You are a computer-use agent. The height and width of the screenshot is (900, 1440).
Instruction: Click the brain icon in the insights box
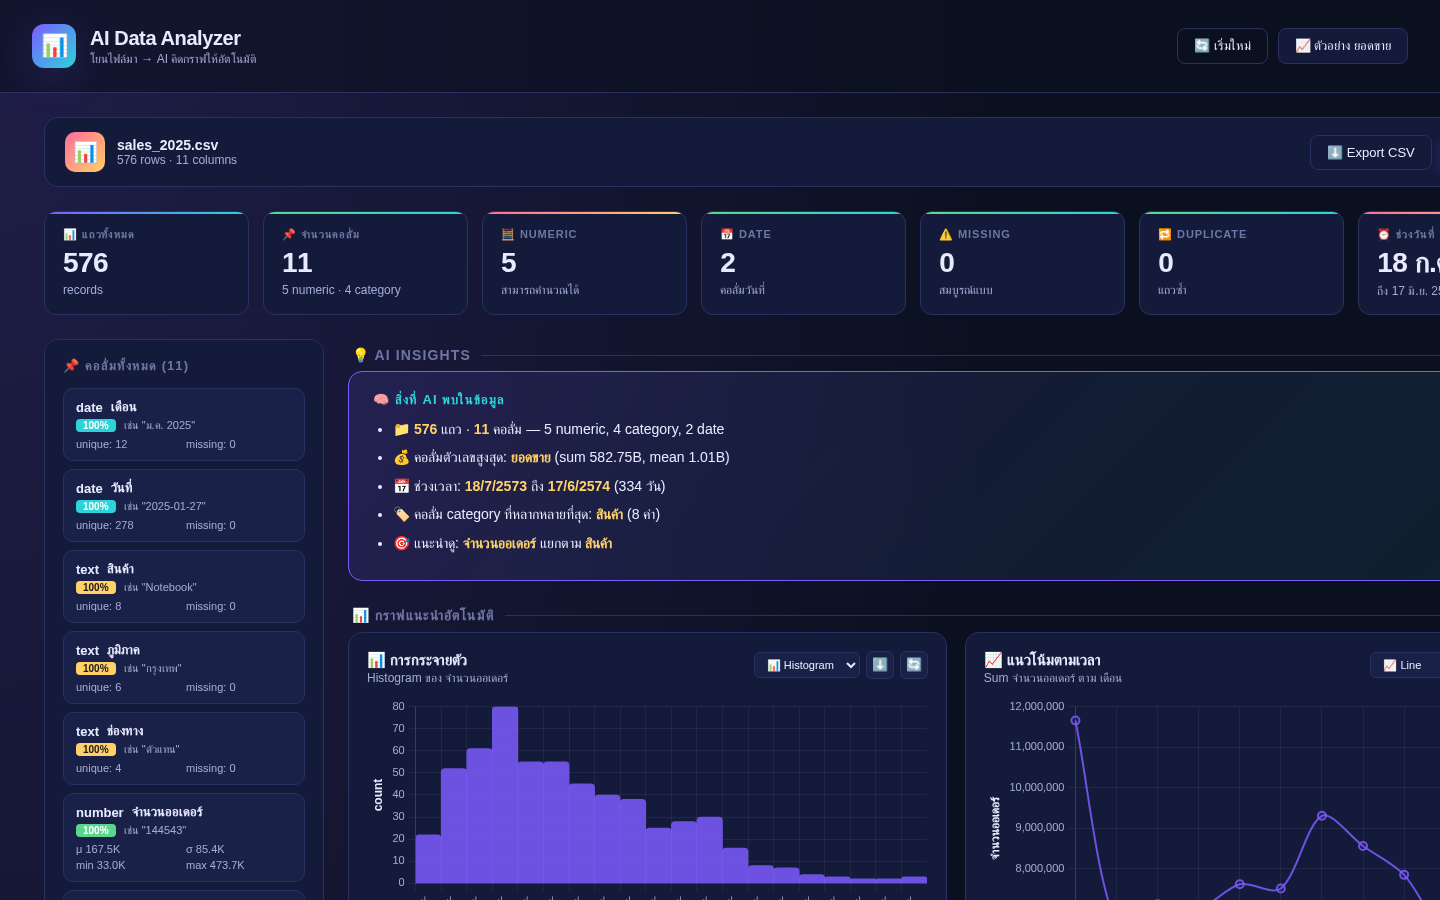click(x=381, y=399)
